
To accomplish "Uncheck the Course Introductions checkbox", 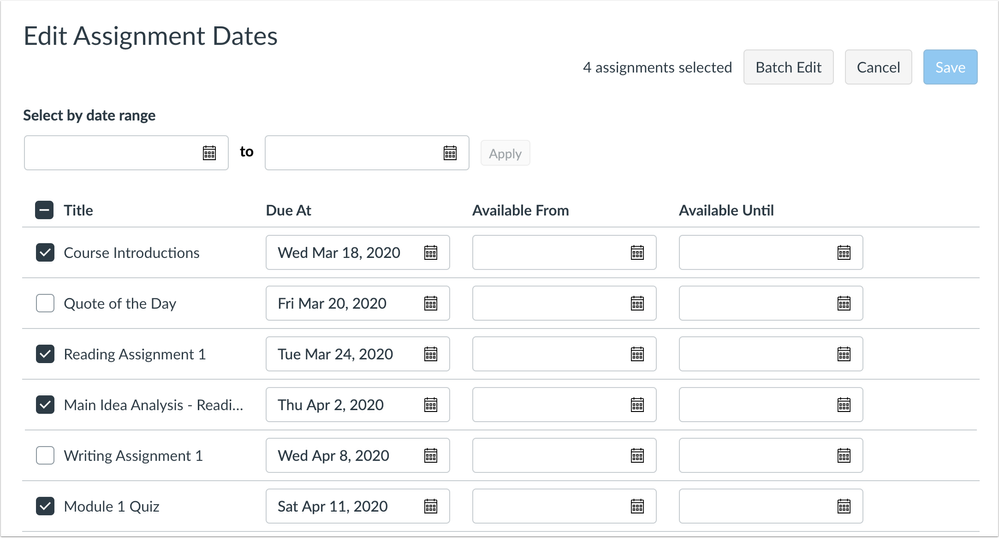I will [x=45, y=252].
